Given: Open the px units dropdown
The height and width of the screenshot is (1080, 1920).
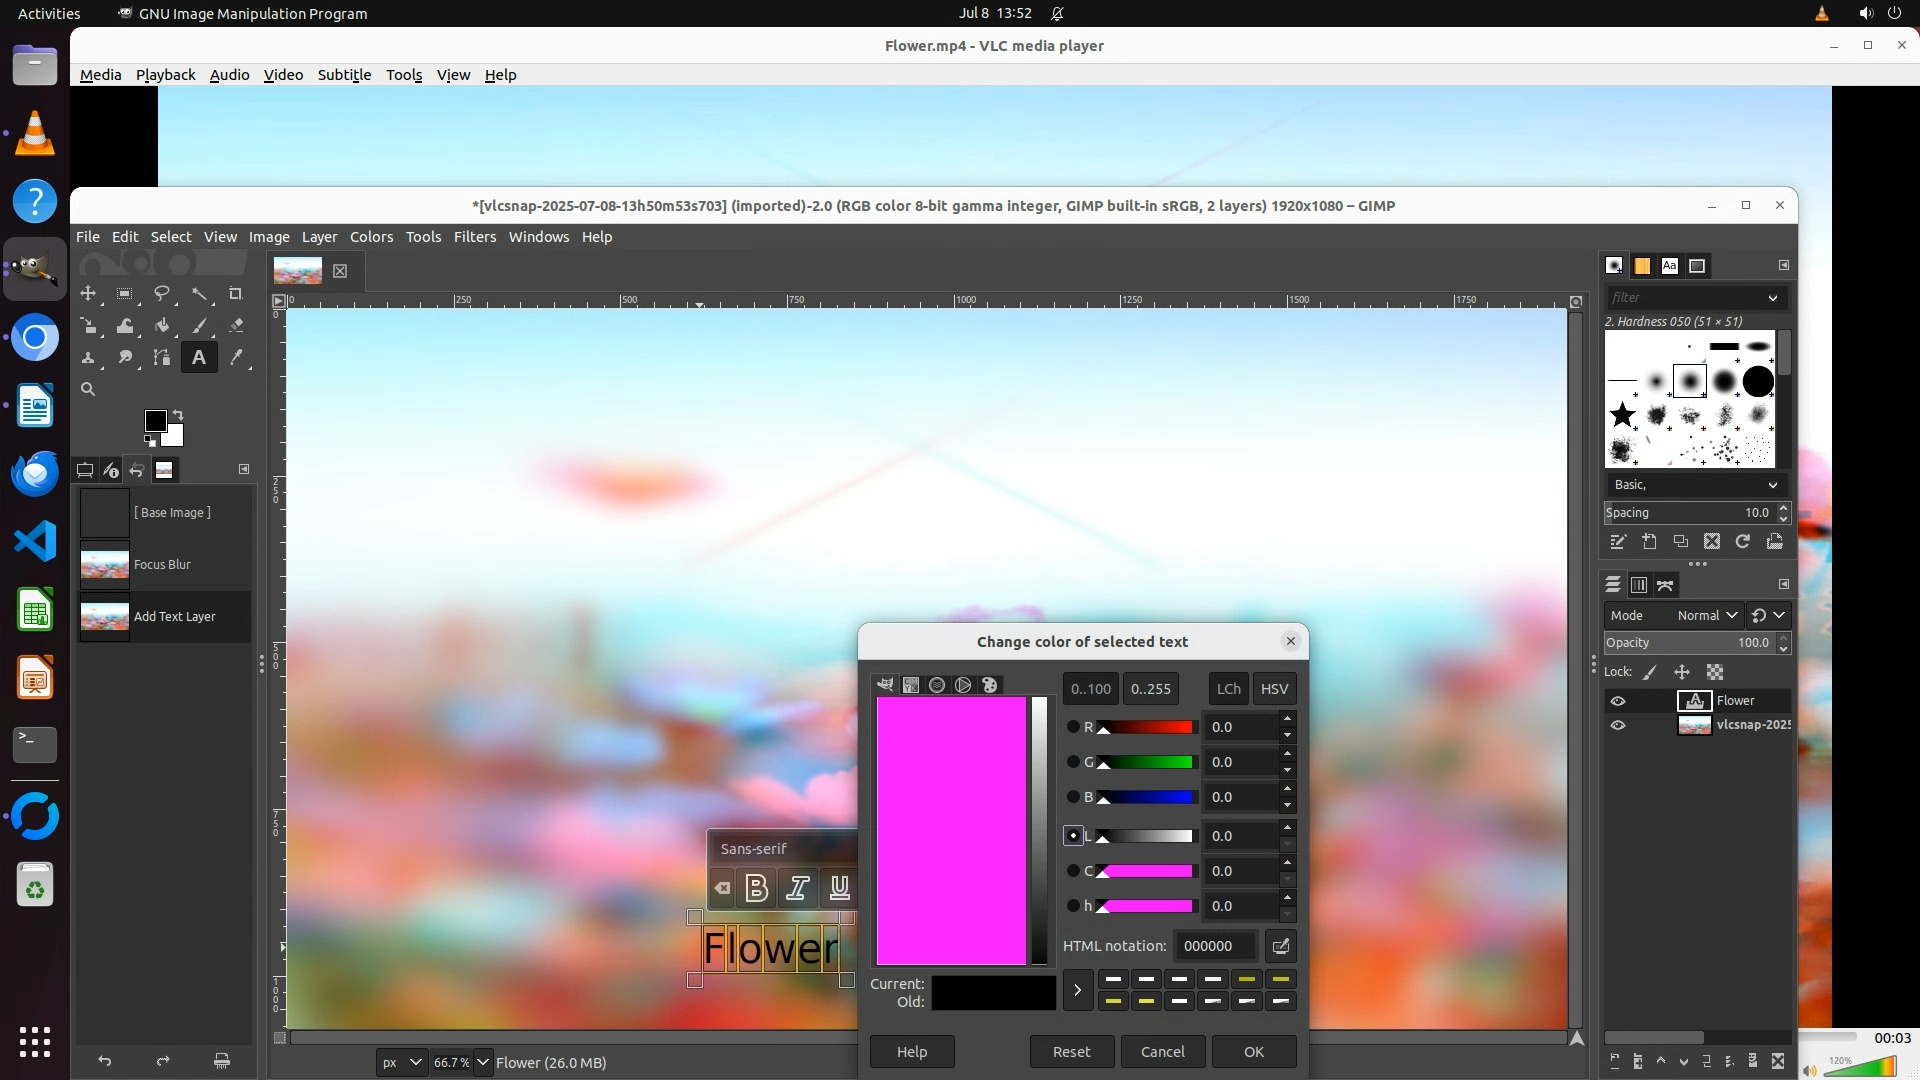Looking at the screenshot, I should click(x=401, y=1062).
